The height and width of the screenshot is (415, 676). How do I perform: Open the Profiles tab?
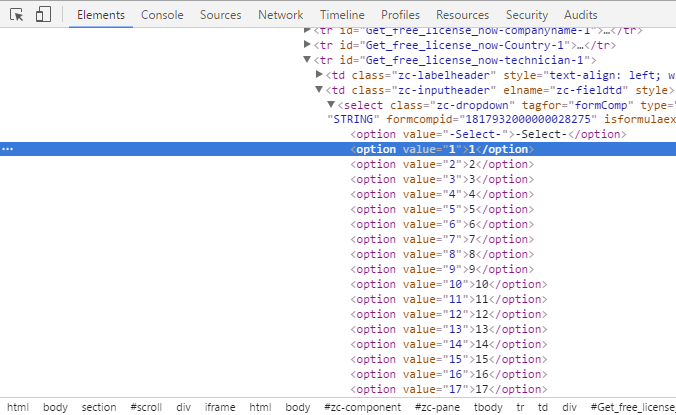coord(400,15)
